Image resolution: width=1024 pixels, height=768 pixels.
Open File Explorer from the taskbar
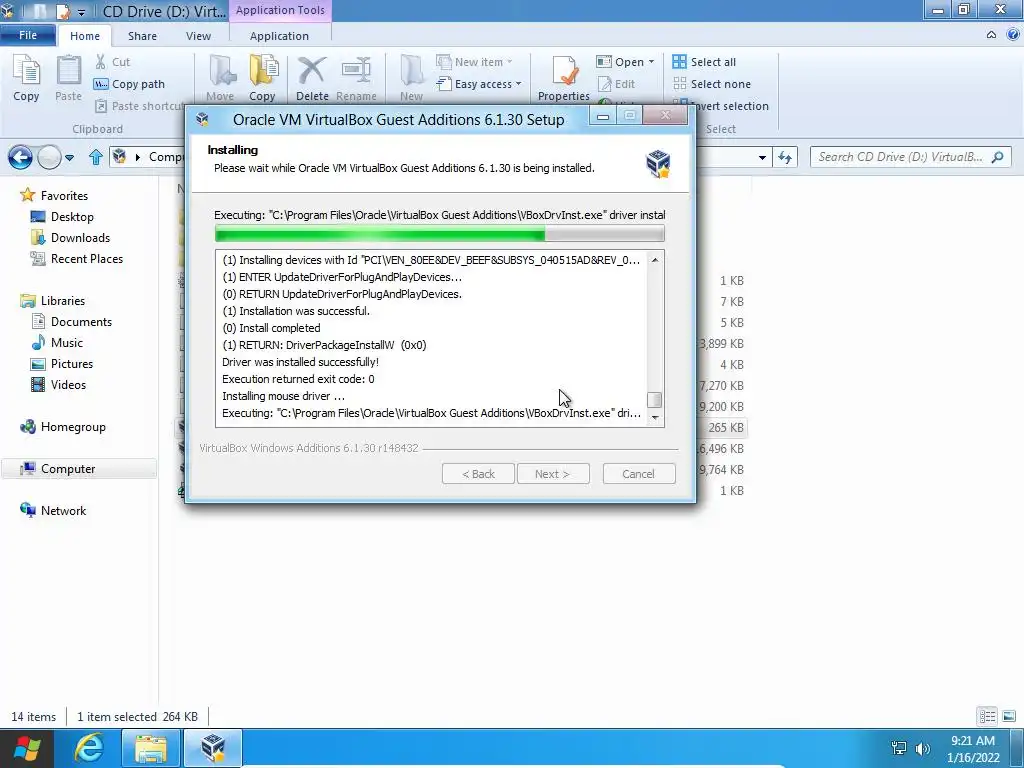click(151, 748)
